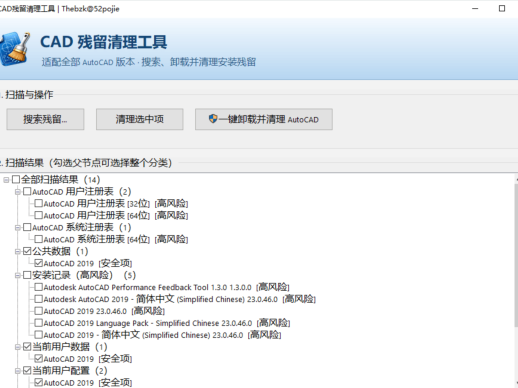Check AutoCAD 系统注册表 [64位] checkbox

(x=39, y=239)
